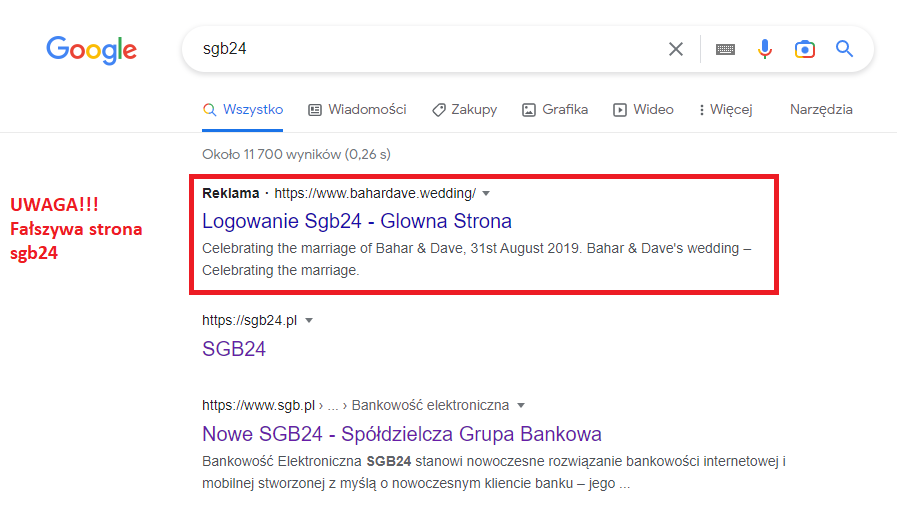Viewport: 897px width, 511px height.
Task: Select the Wszystko all-results tab
Action: tap(243, 109)
